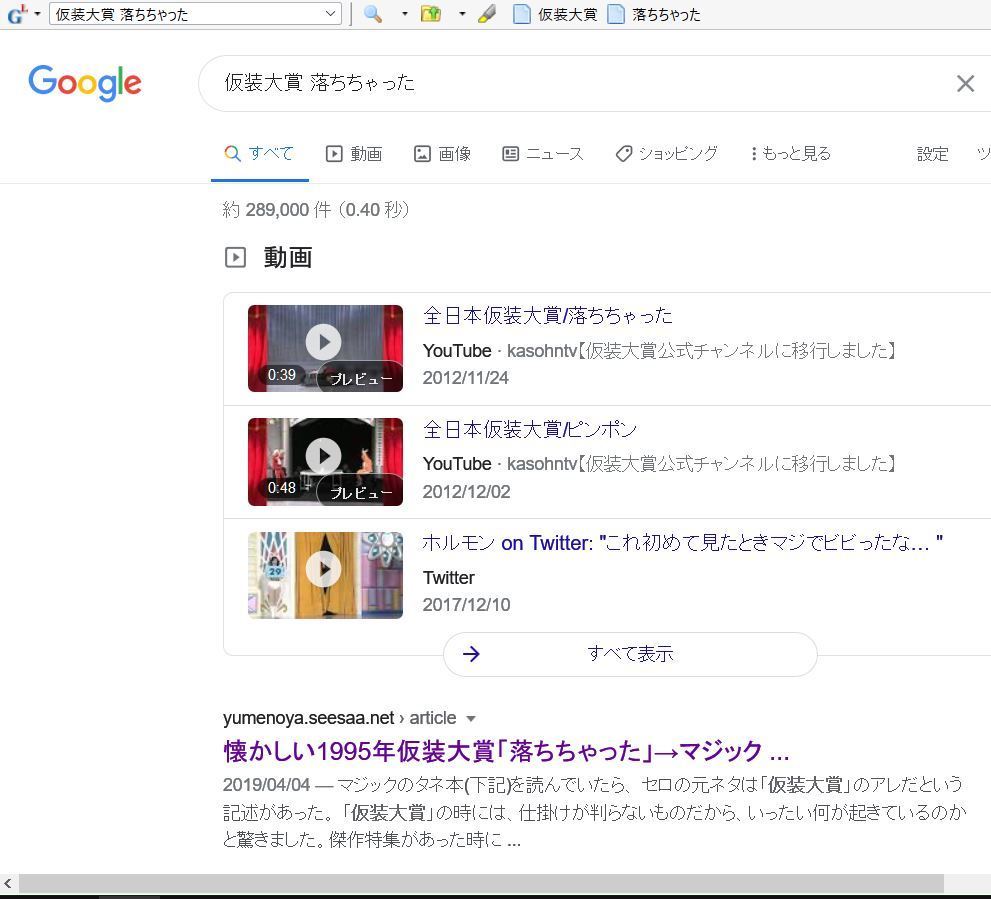Open the search magnifier options dropdown arrow
Viewport: 991px width, 899px height.
coord(404,14)
